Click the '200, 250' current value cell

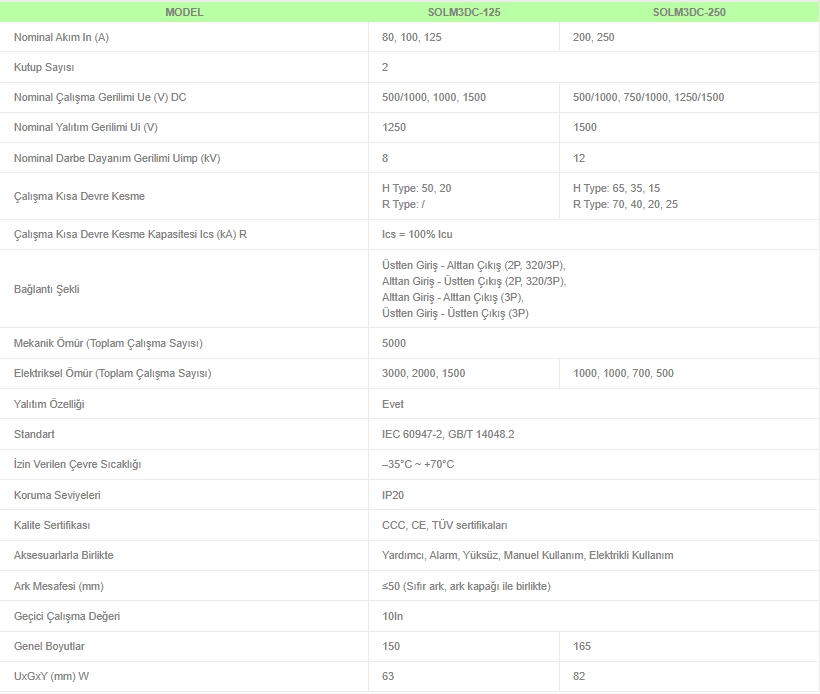tap(594, 37)
